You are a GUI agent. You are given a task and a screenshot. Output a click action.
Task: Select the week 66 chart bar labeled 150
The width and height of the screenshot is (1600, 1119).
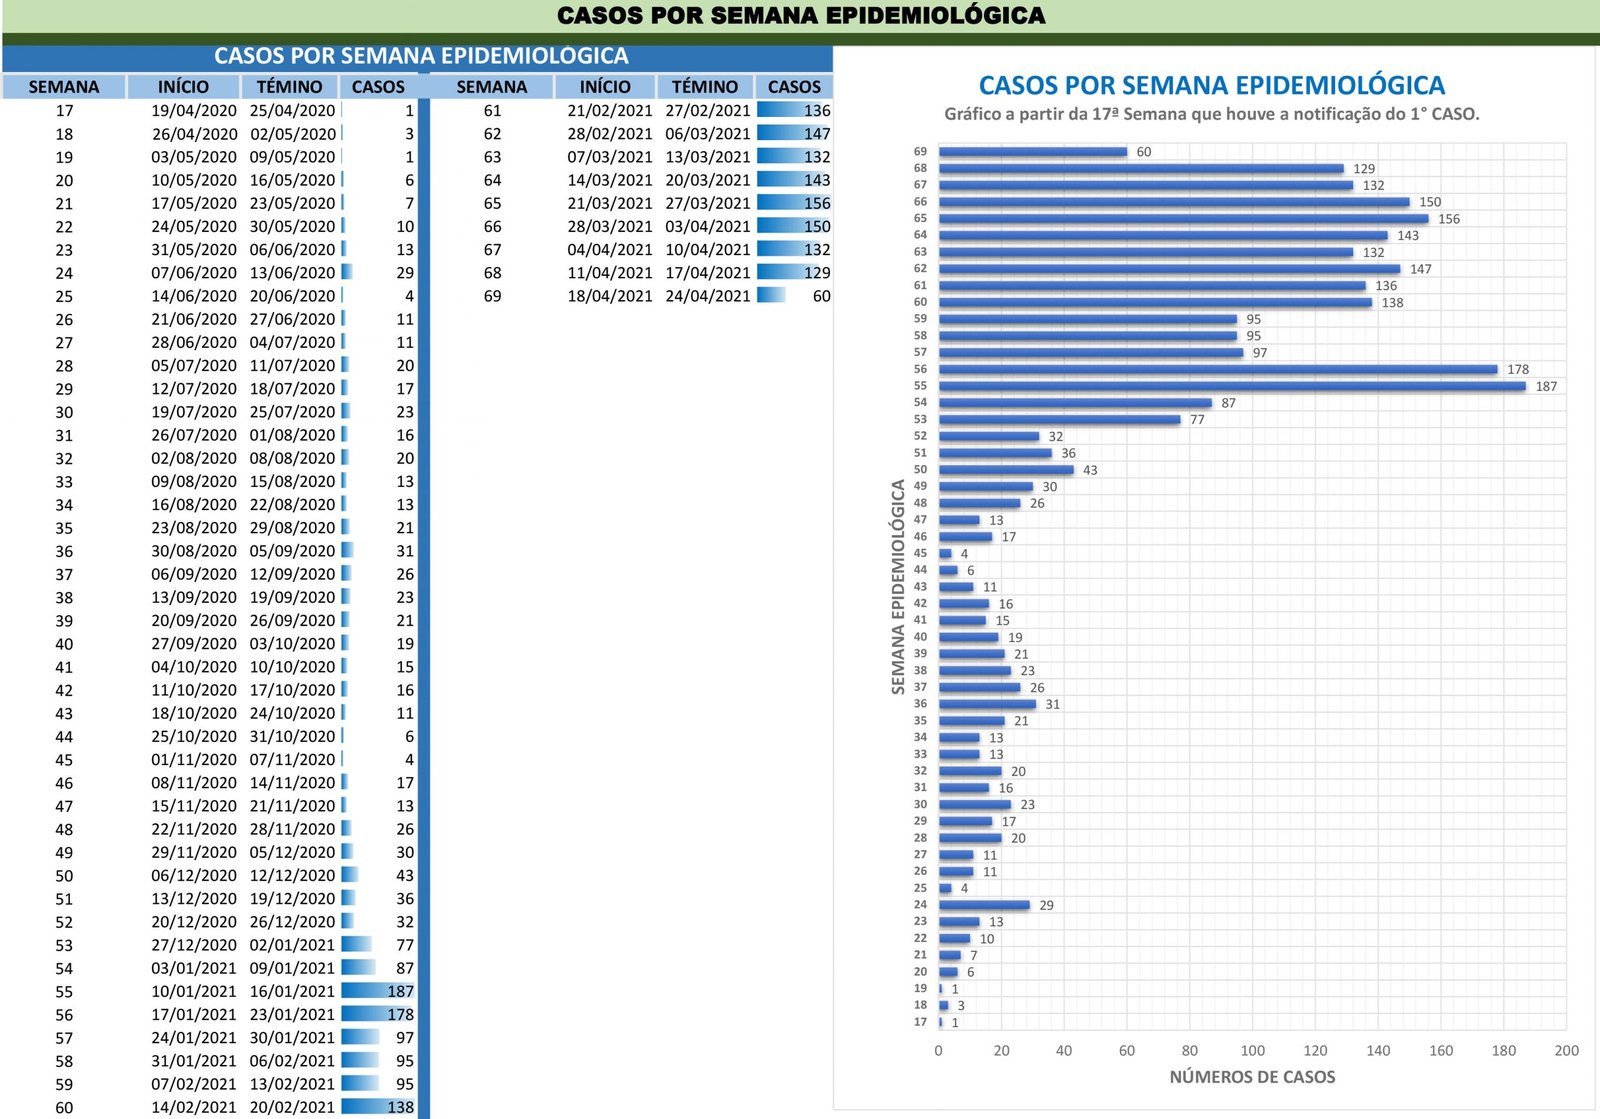[1174, 202]
